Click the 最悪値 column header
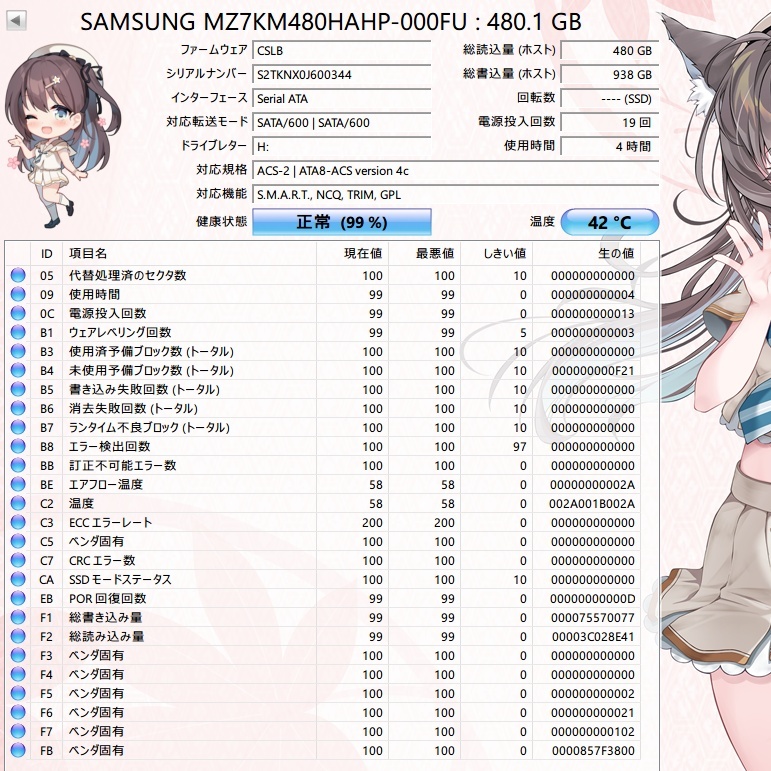 pos(424,254)
